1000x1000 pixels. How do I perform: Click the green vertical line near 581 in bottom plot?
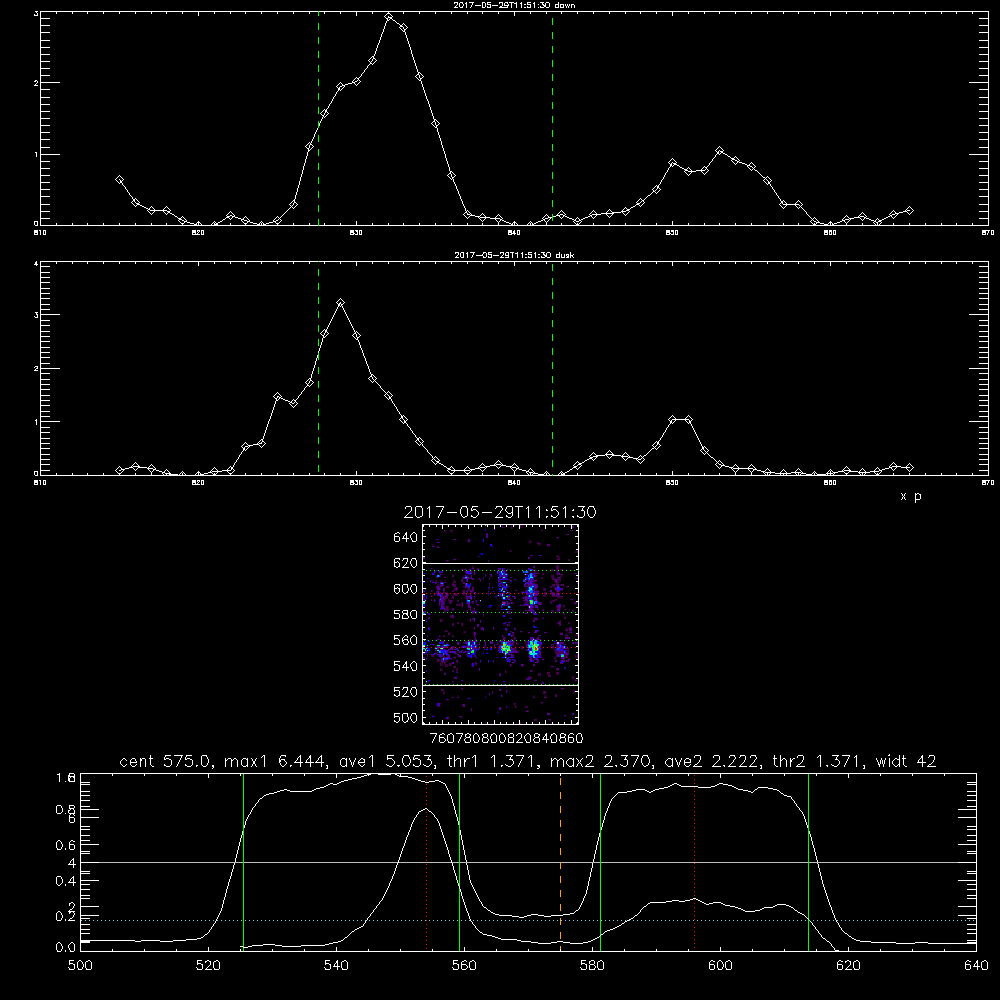click(x=600, y=861)
